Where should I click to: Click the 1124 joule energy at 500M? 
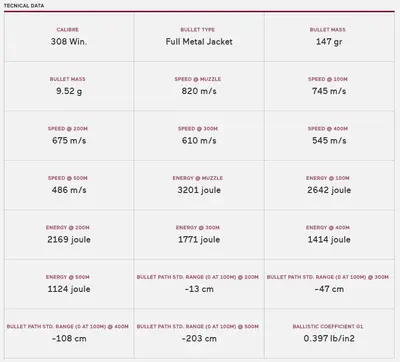tap(69, 289)
